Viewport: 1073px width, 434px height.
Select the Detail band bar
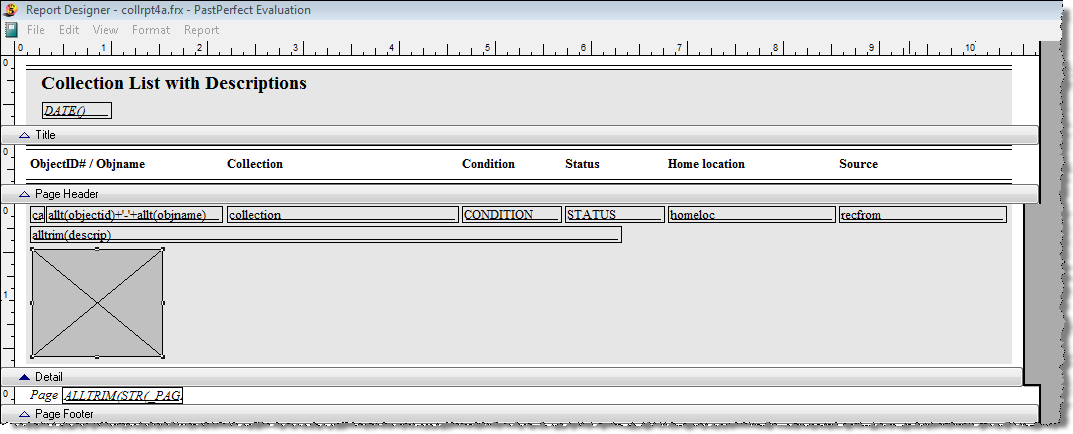pyautogui.click(x=511, y=376)
